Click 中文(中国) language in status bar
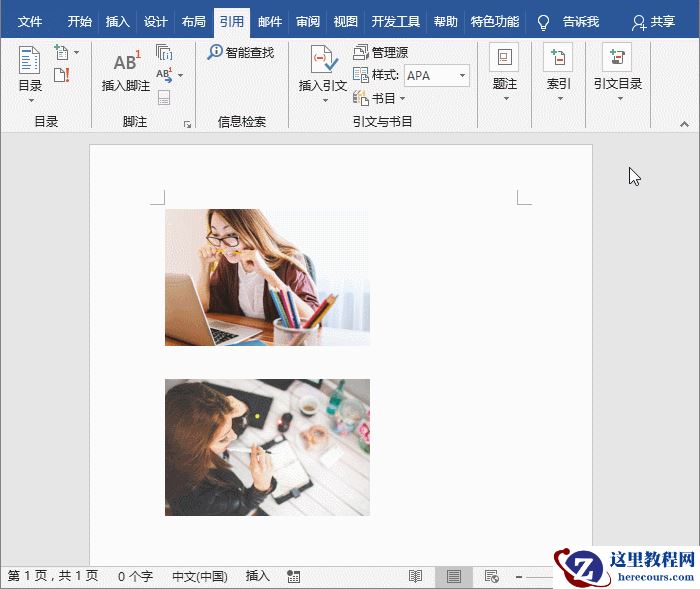Screen dimensions: 700x589 point(199,577)
